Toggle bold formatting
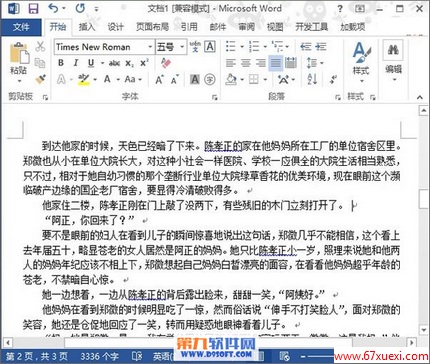This screenshot has width=430, height=364. coord(61,63)
